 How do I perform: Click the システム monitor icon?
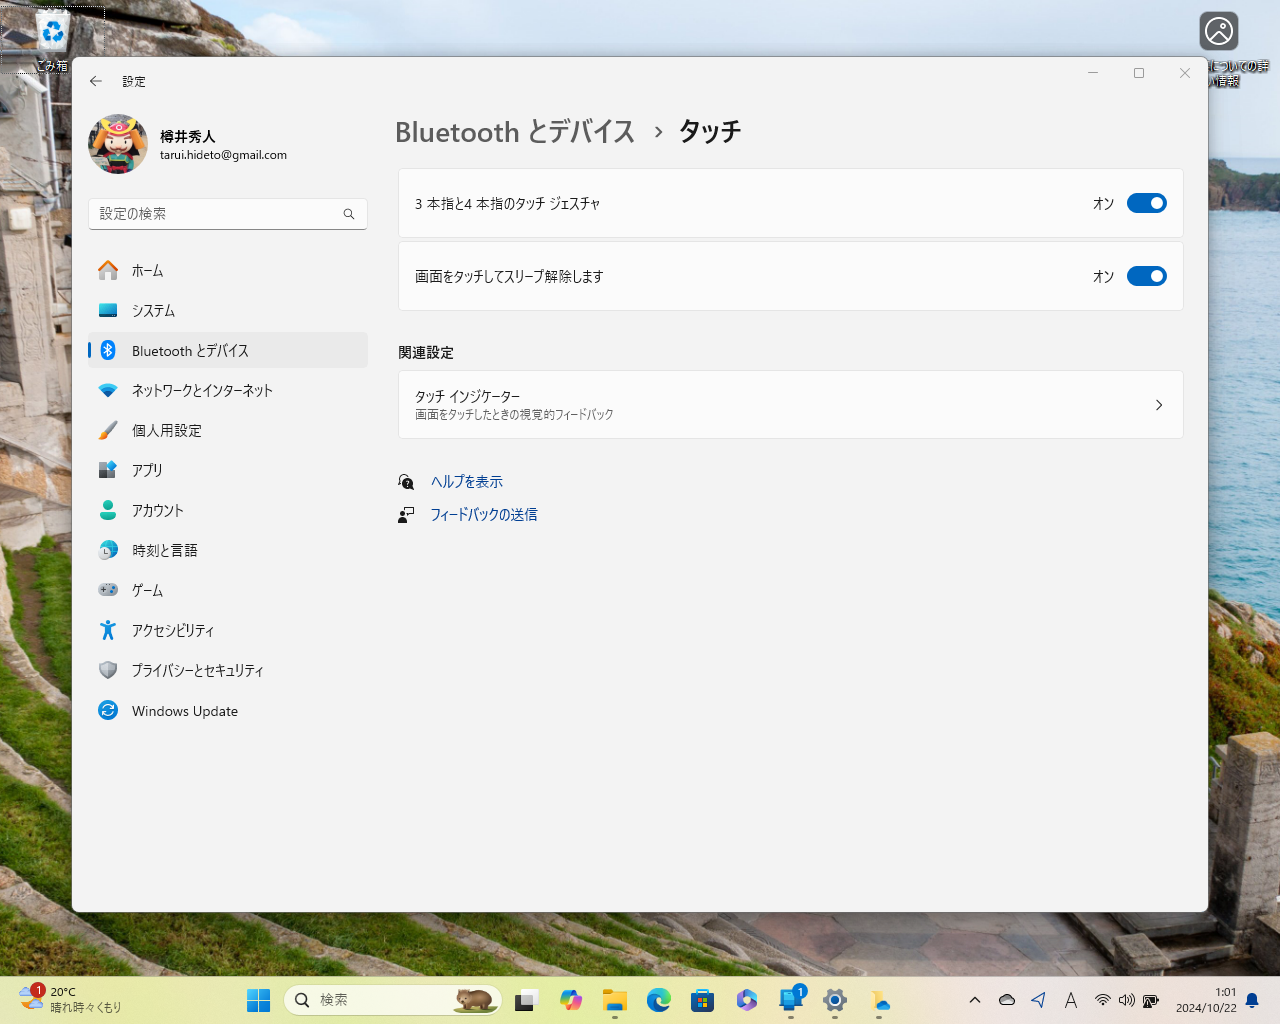click(108, 310)
